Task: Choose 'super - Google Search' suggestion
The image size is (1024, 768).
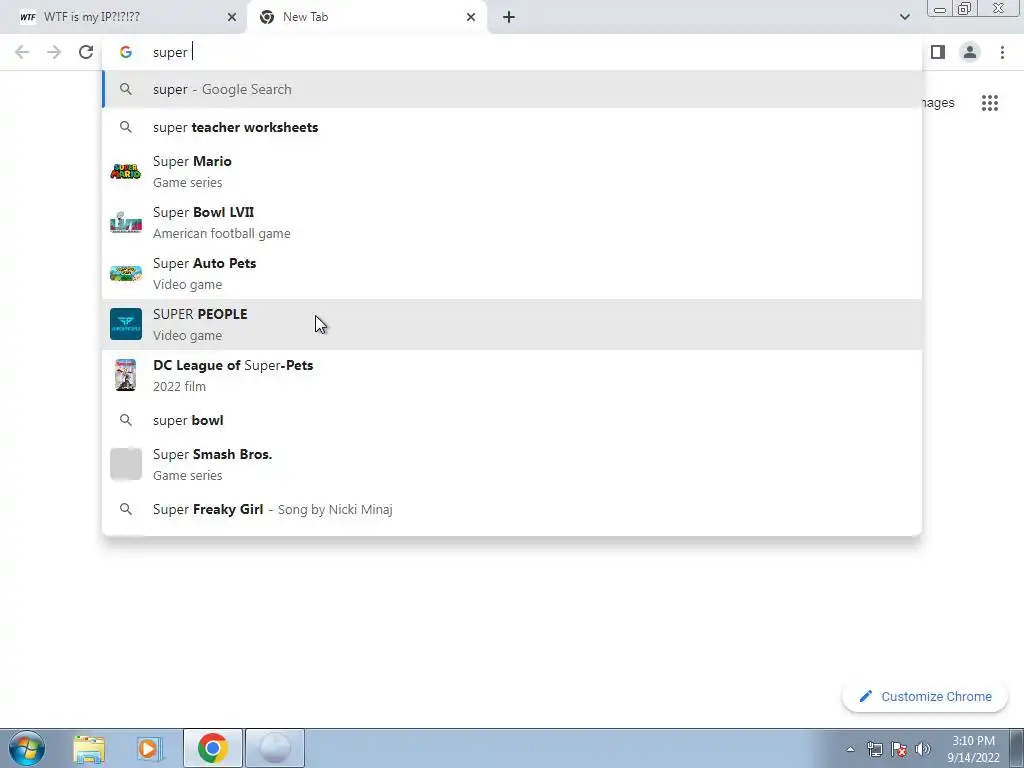Action: point(512,89)
